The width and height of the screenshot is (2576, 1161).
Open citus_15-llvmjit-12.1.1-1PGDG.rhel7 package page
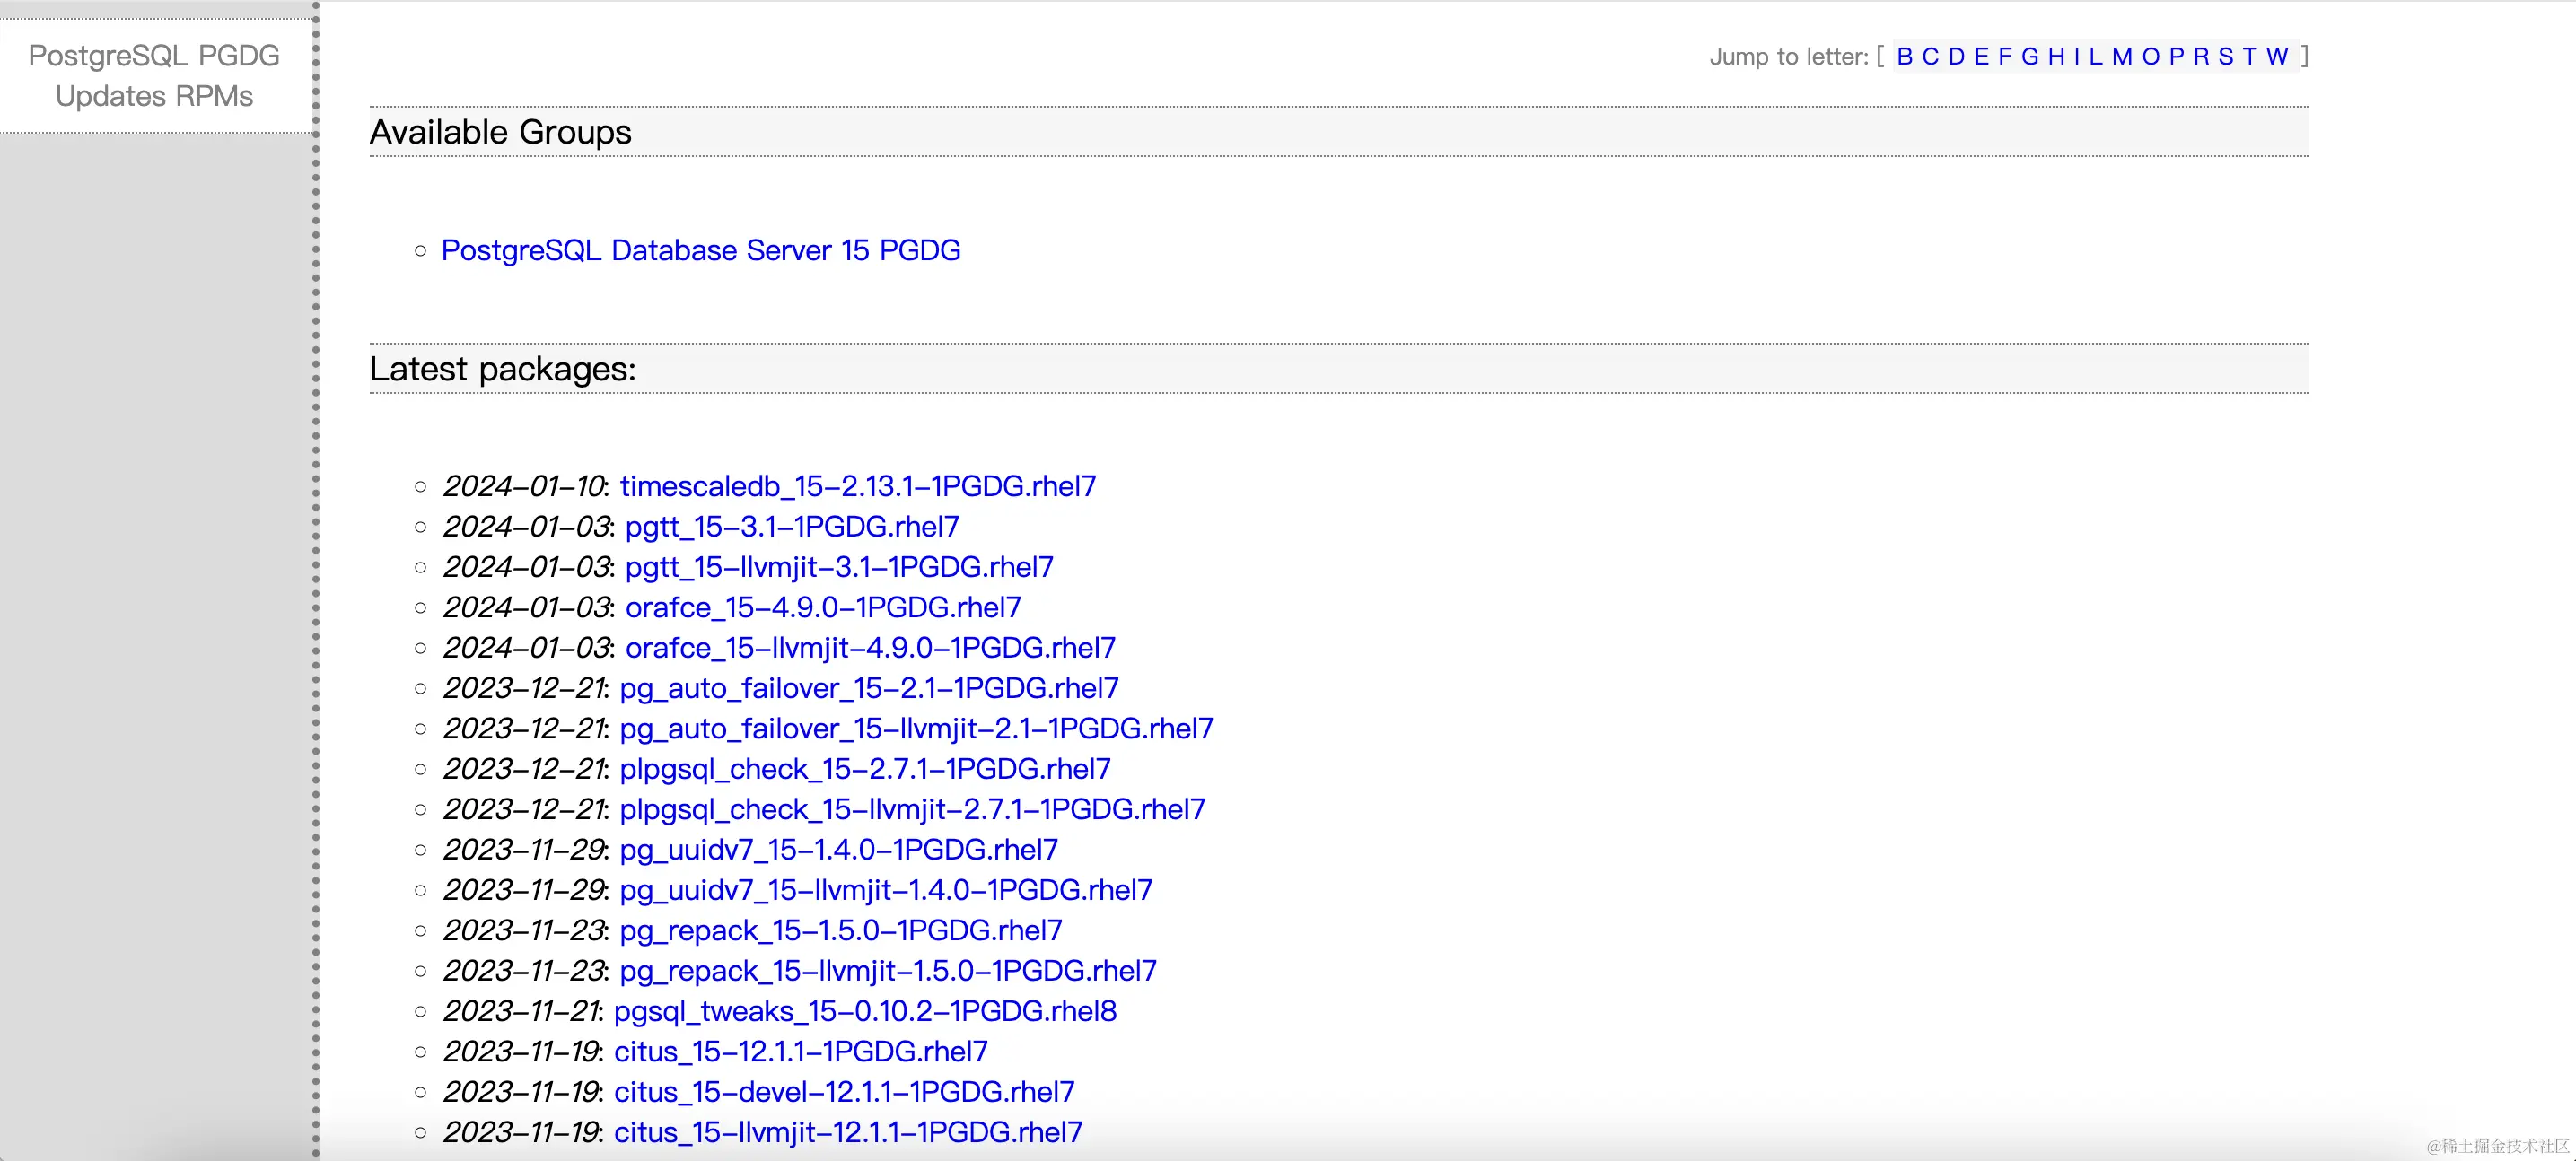pyautogui.click(x=846, y=1132)
